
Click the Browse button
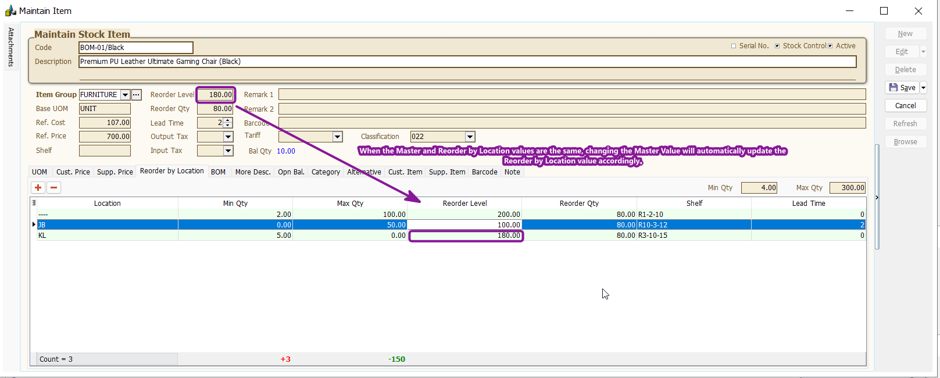coord(905,141)
